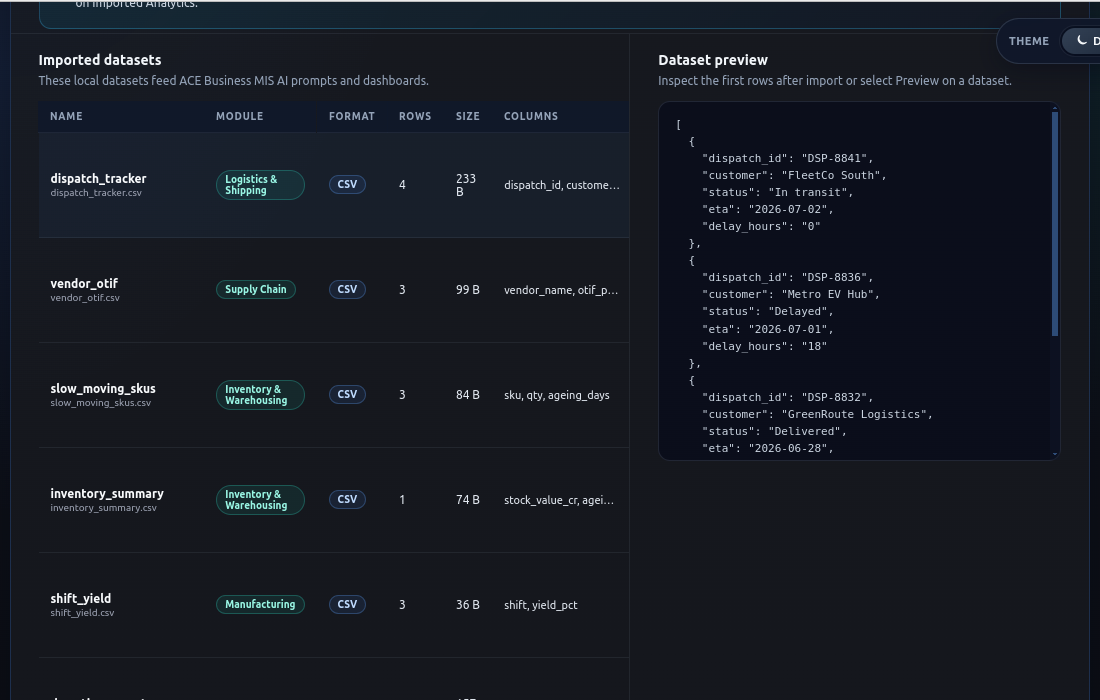This screenshot has width=1100, height=700.
Task: Click the 233 B size cell
Action: (466, 185)
